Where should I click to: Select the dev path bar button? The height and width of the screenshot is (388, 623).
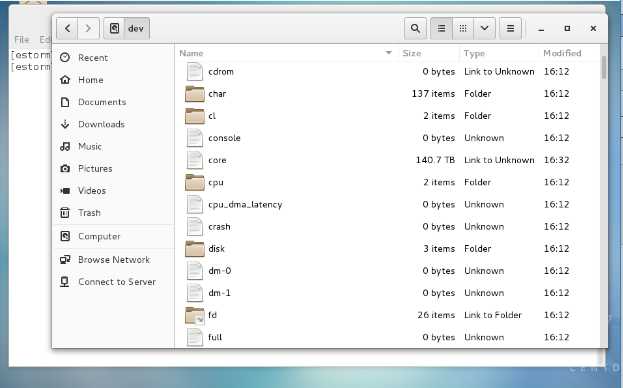(x=136, y=28)
